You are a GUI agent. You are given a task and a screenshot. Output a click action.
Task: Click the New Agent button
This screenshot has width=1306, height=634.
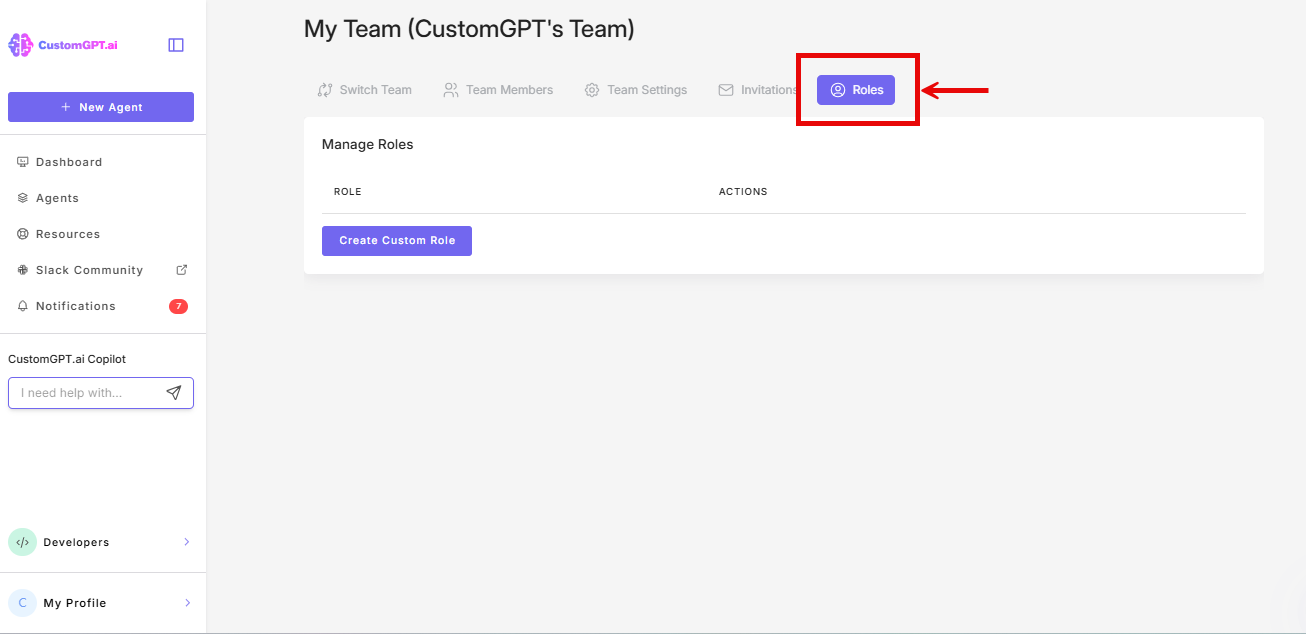point(100,106)
